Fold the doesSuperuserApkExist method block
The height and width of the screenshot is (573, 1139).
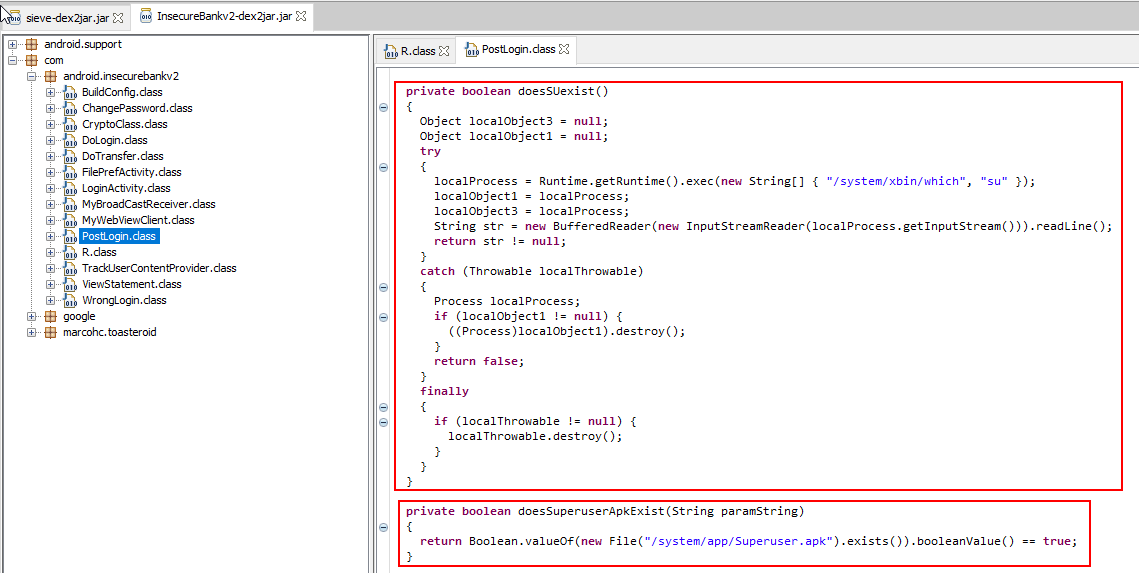pos(384,527)
